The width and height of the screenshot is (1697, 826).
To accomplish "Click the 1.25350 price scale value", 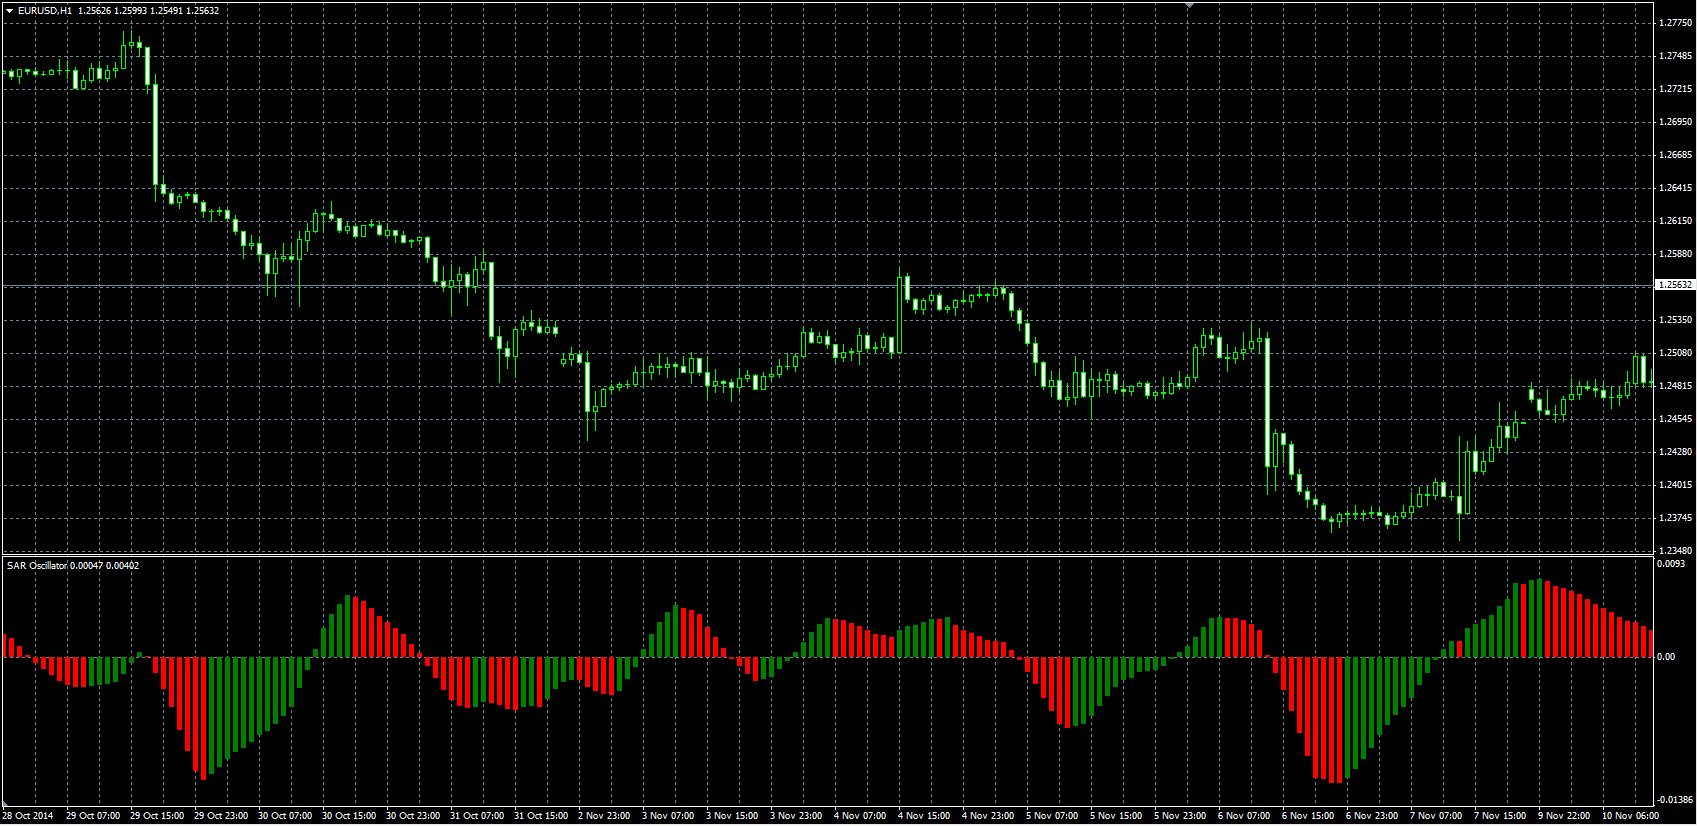I will 1675,320.
